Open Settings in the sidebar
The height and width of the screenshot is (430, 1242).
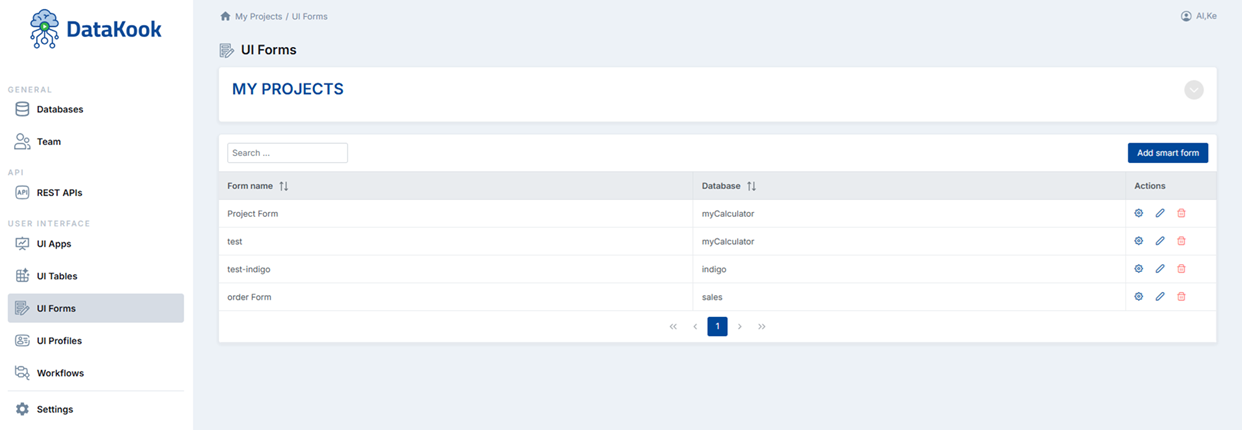coord(96,409)
